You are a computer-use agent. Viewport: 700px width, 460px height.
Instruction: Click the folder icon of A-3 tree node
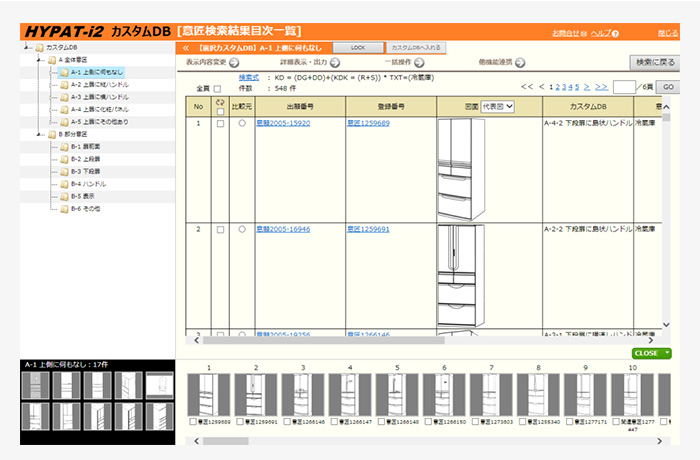pyautogui.click(x=64, y=97)
